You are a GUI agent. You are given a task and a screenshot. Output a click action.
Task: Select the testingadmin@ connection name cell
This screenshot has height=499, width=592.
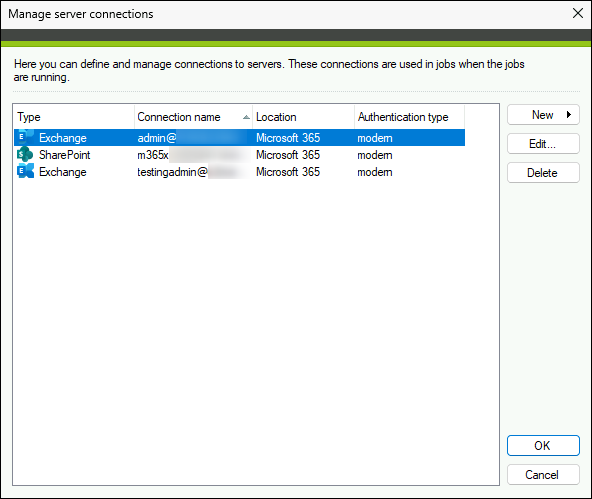click(x=193, y=172)
